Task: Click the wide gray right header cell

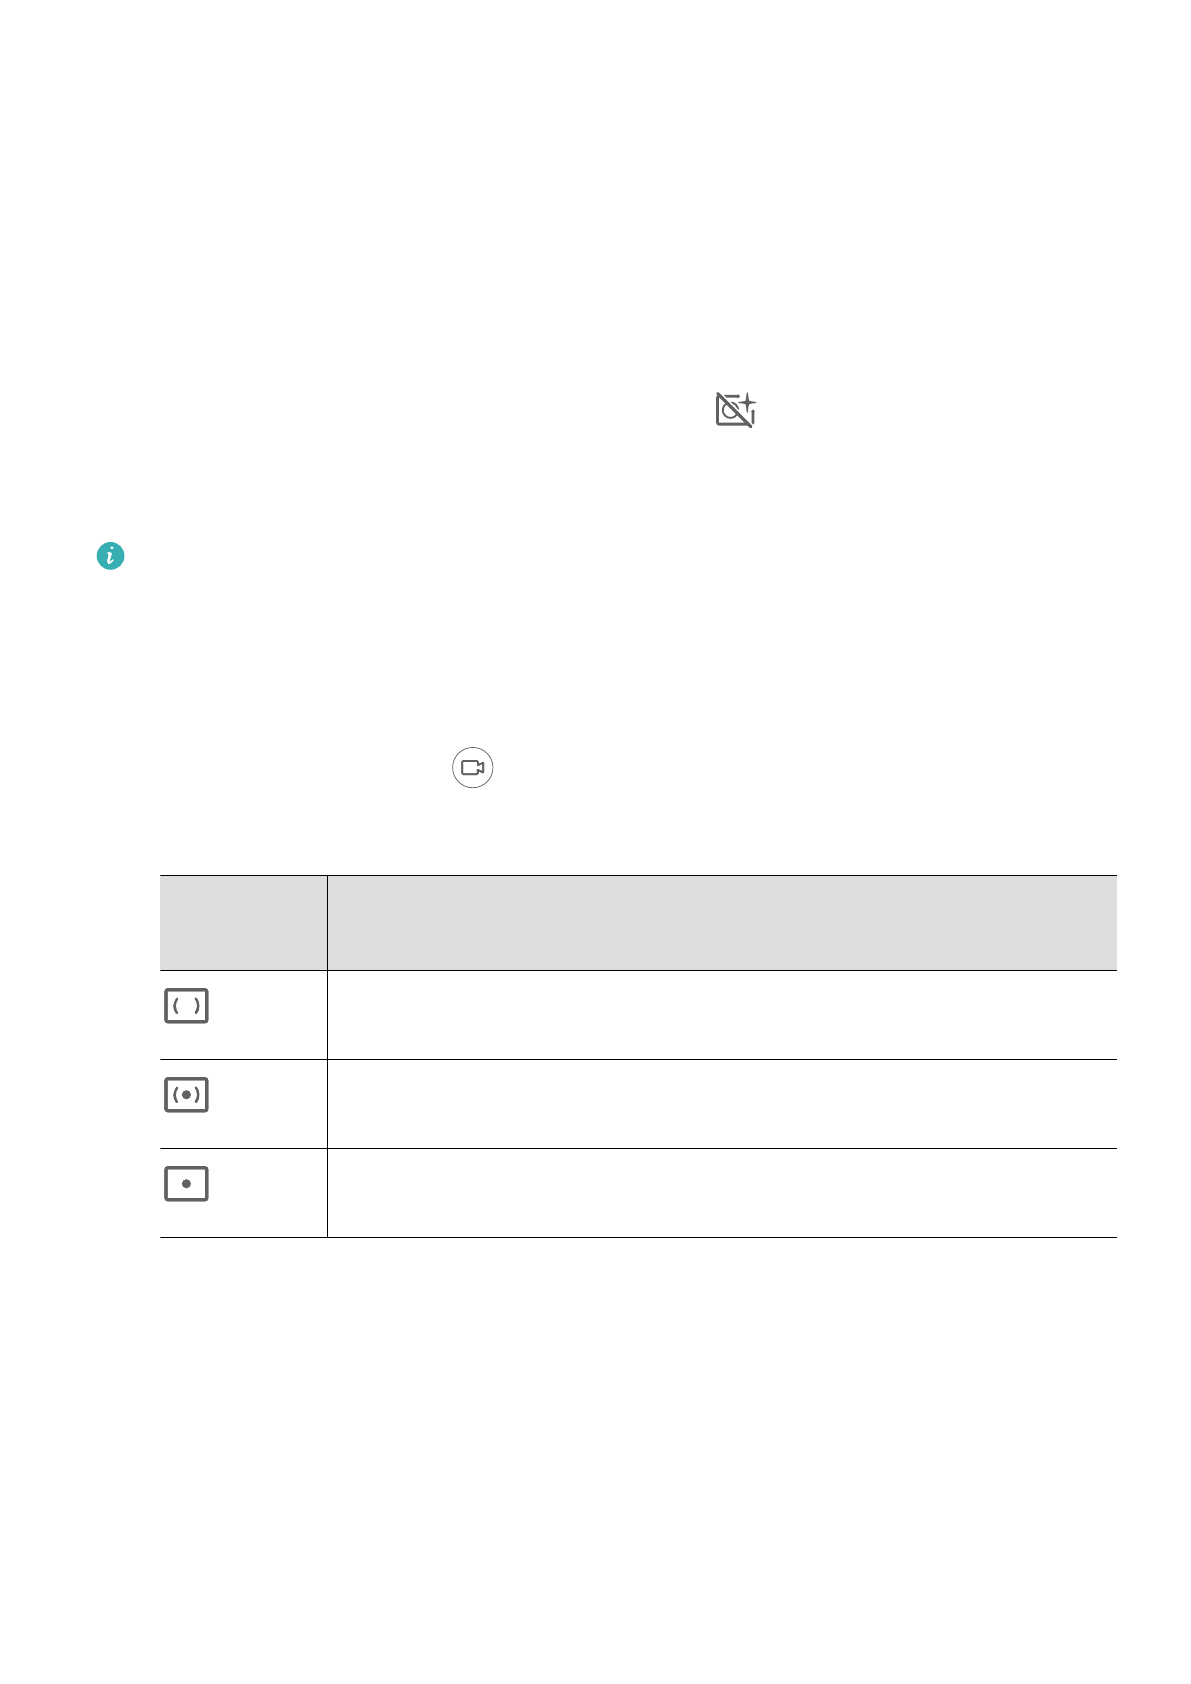Action: click(x=721, y=922)
